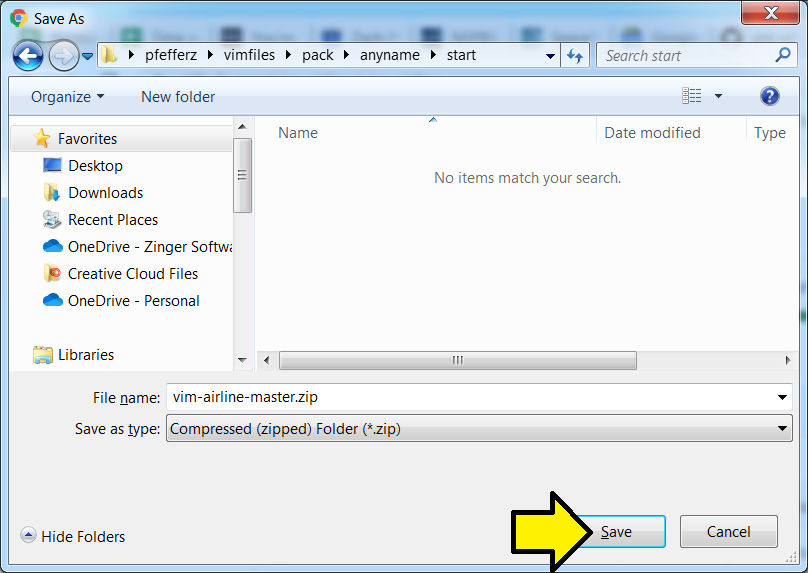Expand the arrow after pfefferz breadcrumb
Viewport: 808px width, 573px height.
[x=210, y=55]
